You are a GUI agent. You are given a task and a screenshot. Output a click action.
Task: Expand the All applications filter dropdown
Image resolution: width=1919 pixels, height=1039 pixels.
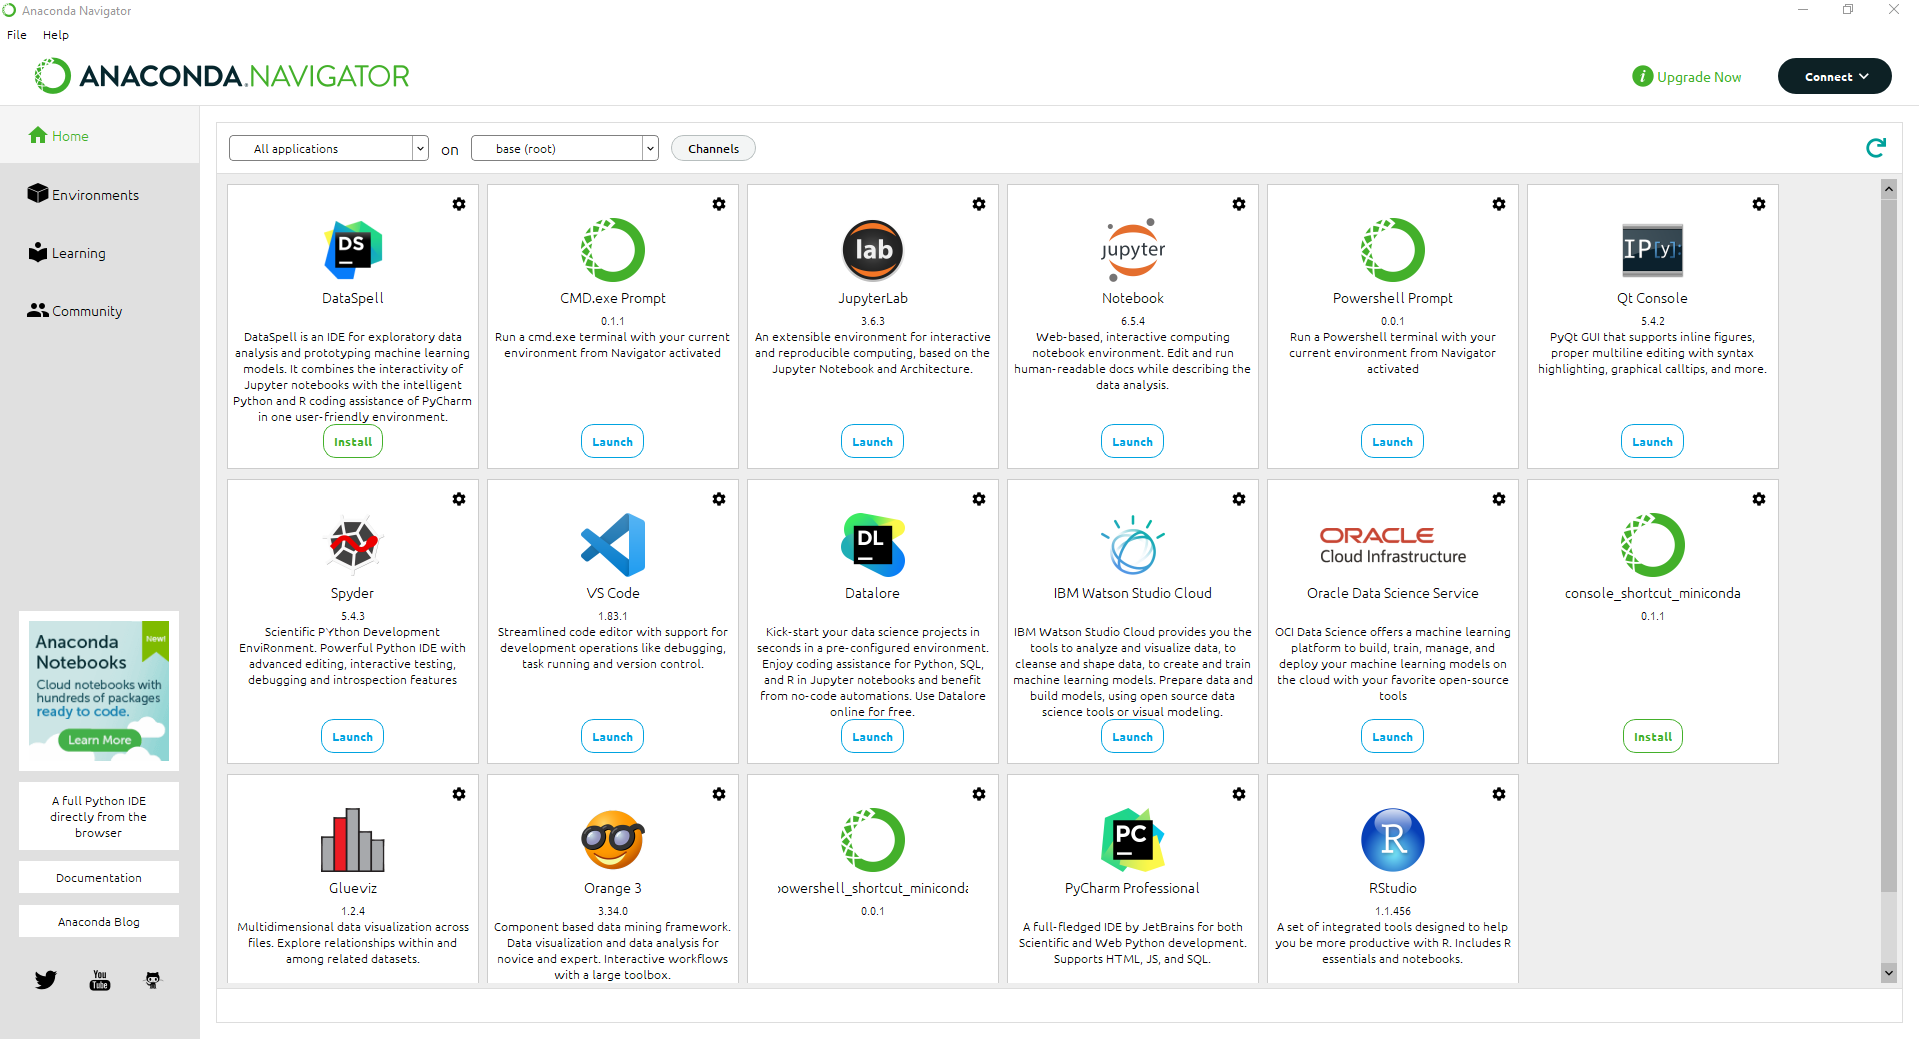tap(328, 149)
